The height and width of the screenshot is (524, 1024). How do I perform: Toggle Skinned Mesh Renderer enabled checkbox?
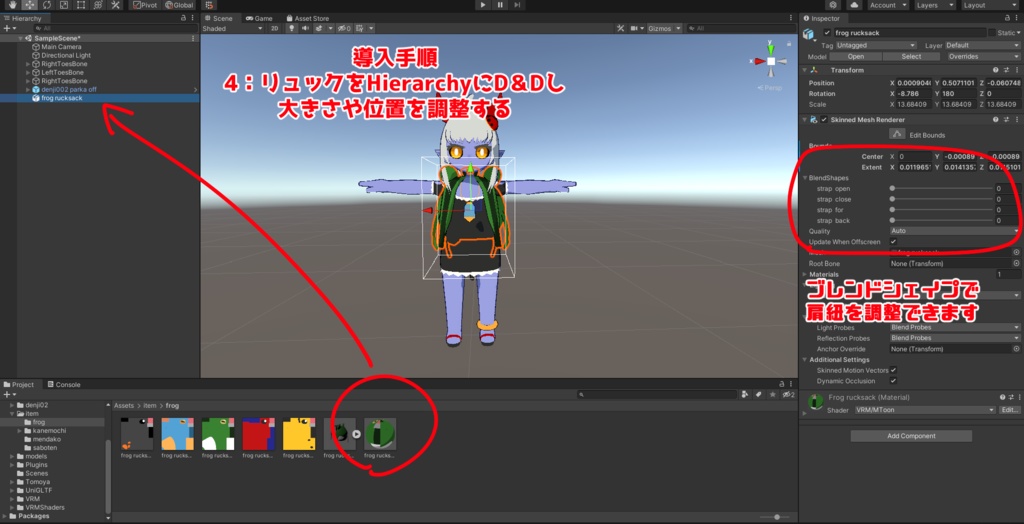(x=824, y=120)
